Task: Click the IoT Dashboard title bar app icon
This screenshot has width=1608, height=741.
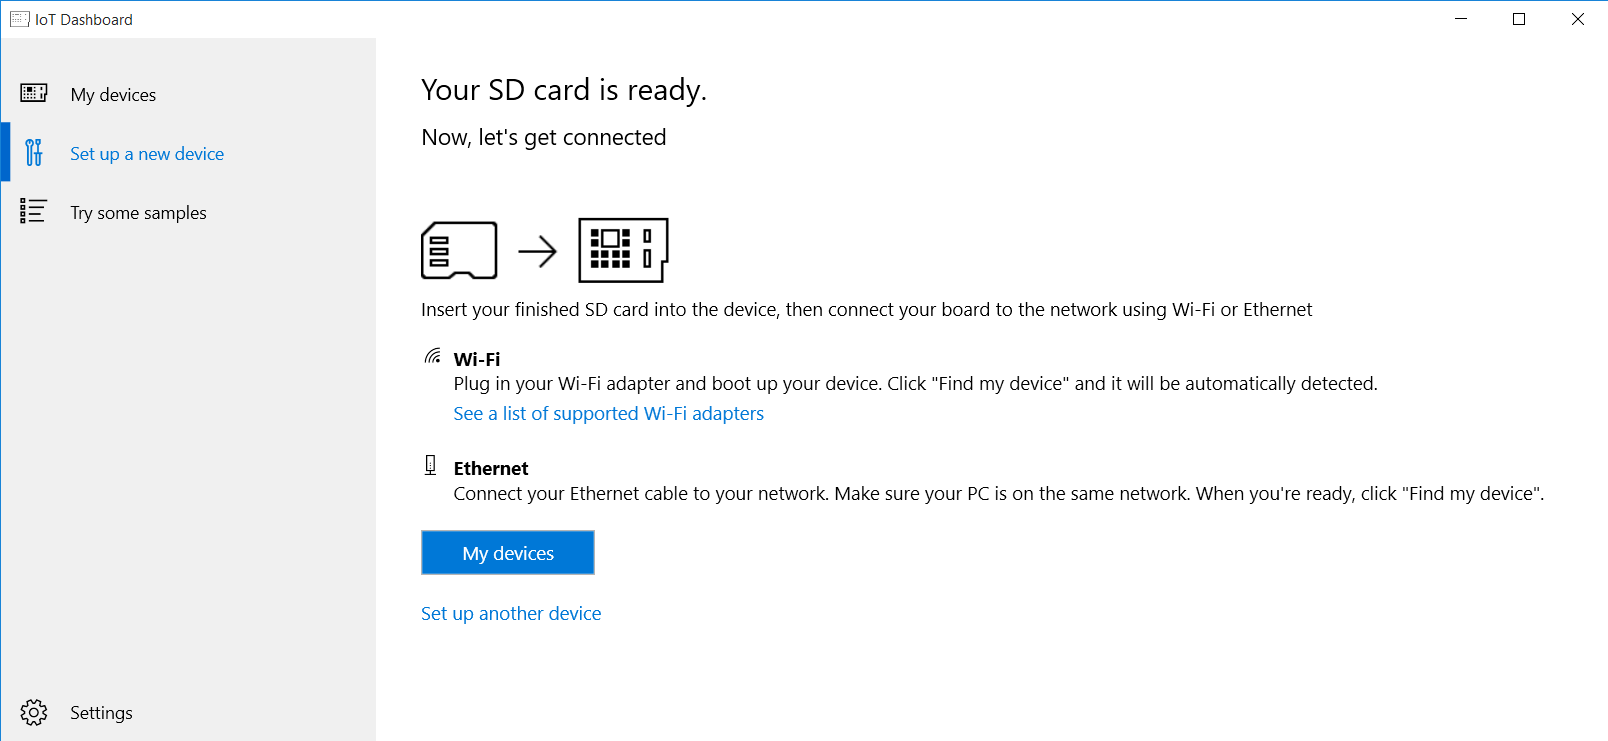Action: [x=19, y=19]
